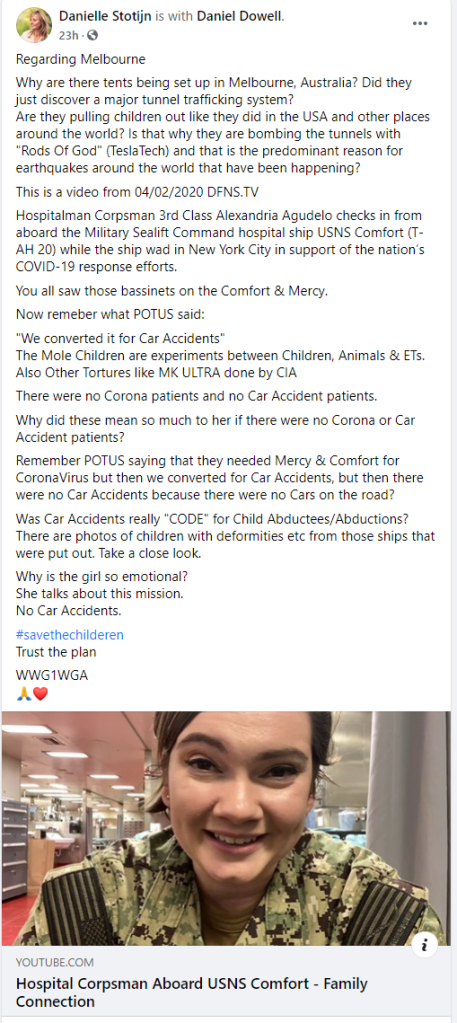Click the info icon on video preview
This screenshot has width=457, height=1023.
point(424,945)
